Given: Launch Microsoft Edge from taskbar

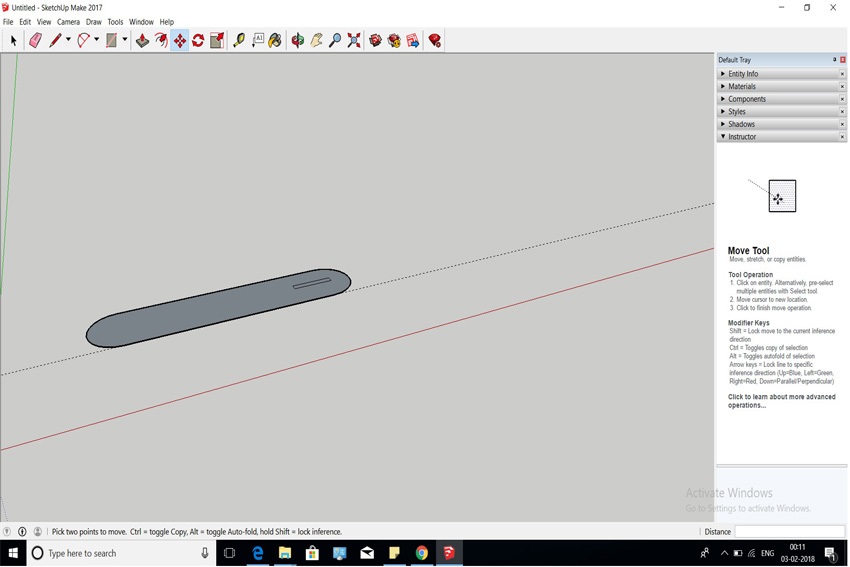Looking at the screenshot, I should pos(257,553).
